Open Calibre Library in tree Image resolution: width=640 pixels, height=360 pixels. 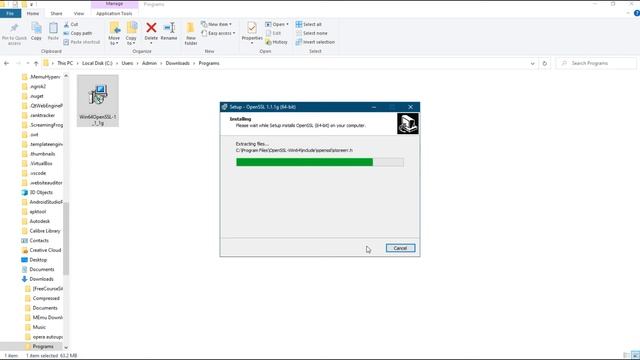click(44, 231)
